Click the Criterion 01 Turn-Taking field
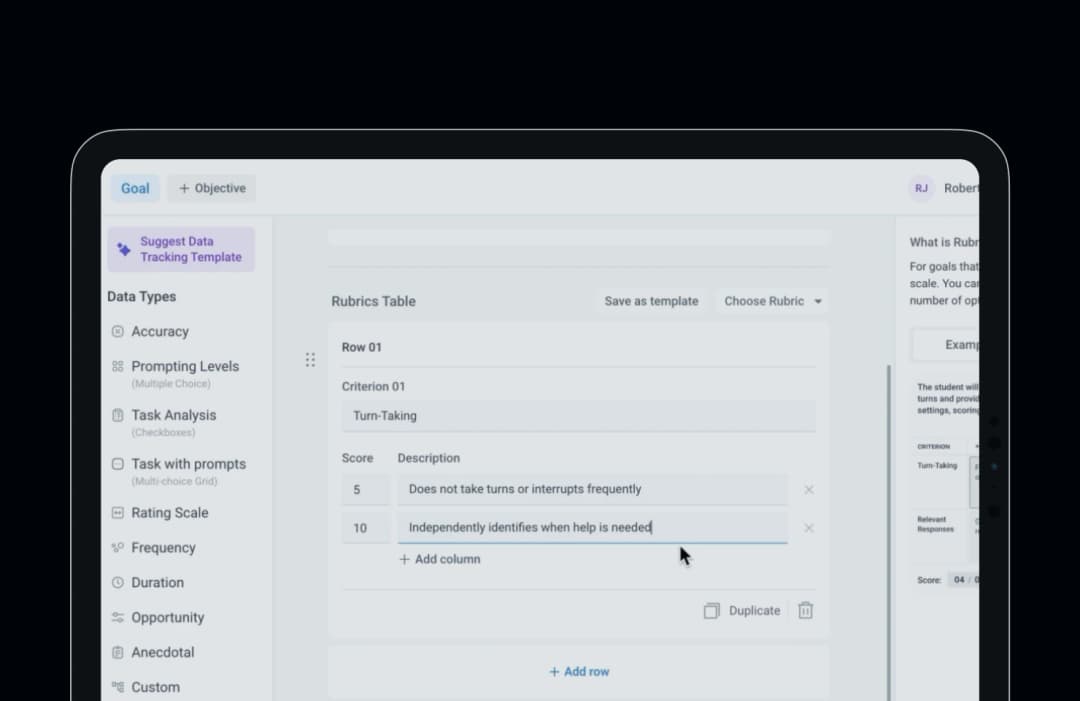Image resolution: width=1080 pixels, height=701 pixels. coord(579,416)
